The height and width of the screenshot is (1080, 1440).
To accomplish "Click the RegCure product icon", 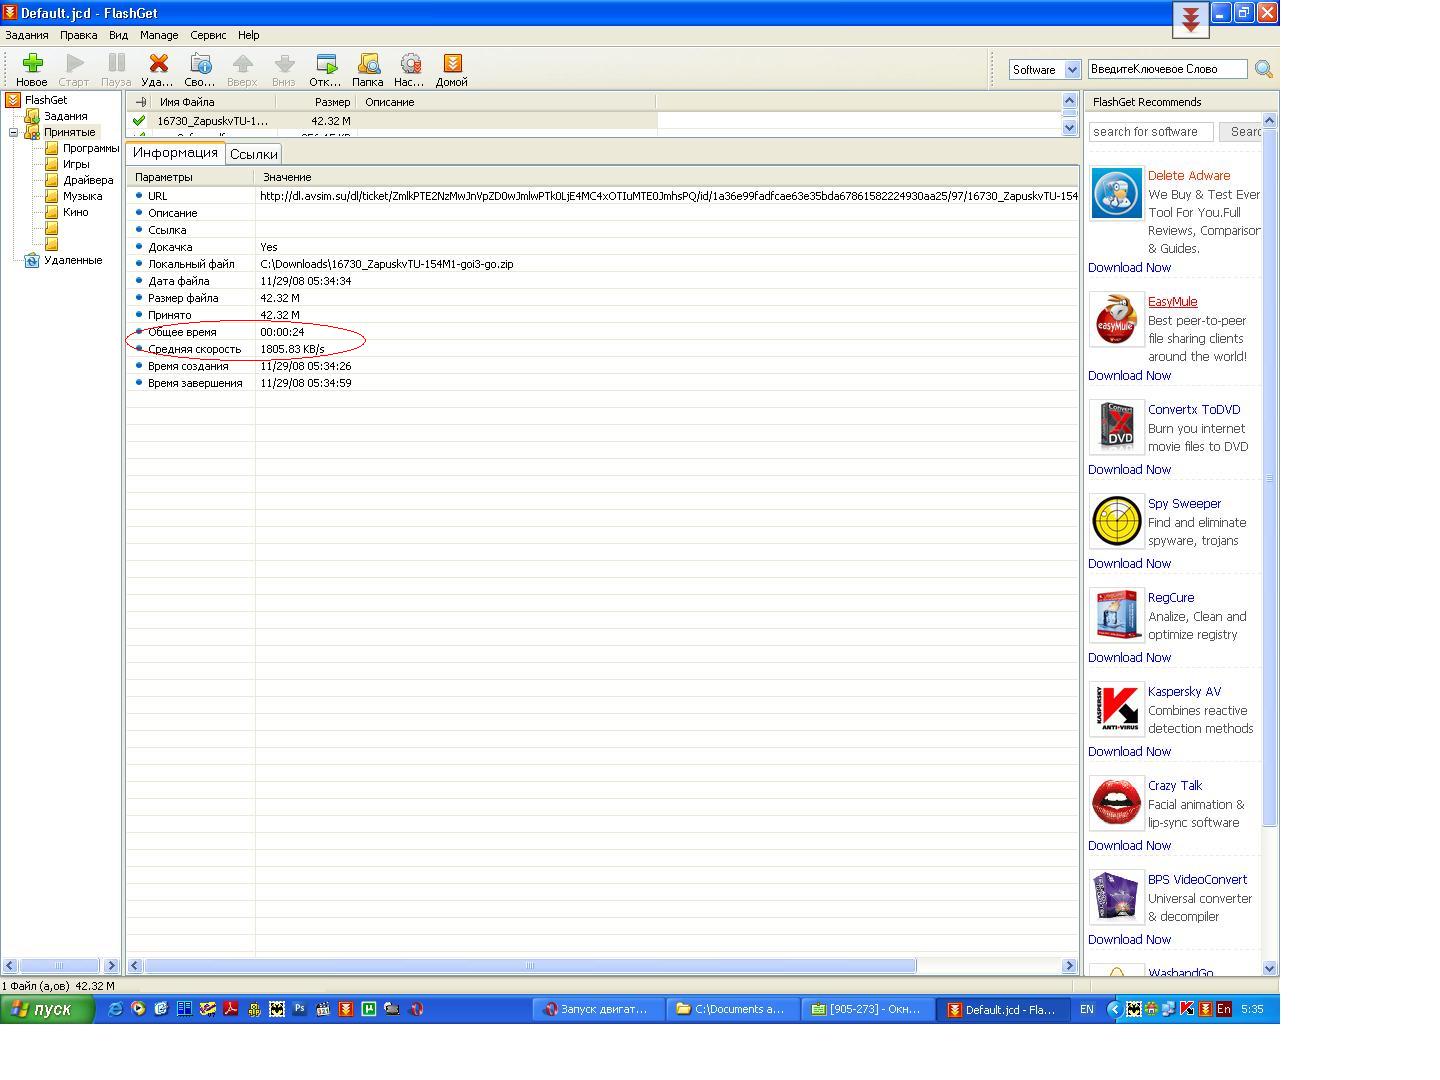I will (x=1116, y=615).
